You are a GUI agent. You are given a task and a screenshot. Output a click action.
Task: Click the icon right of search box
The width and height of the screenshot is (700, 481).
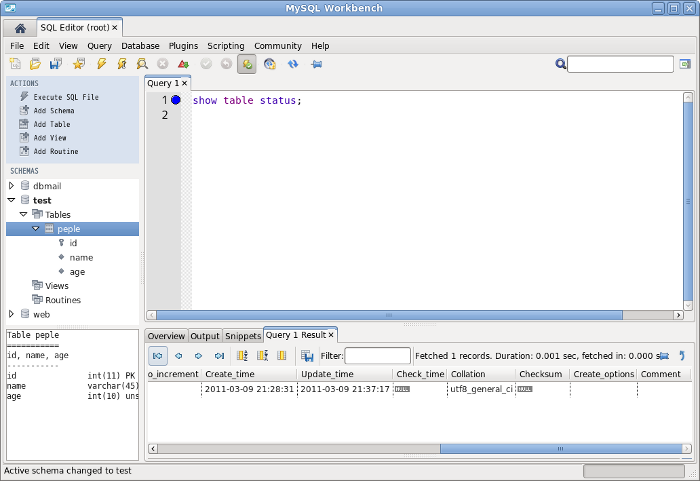coord(685,64)
